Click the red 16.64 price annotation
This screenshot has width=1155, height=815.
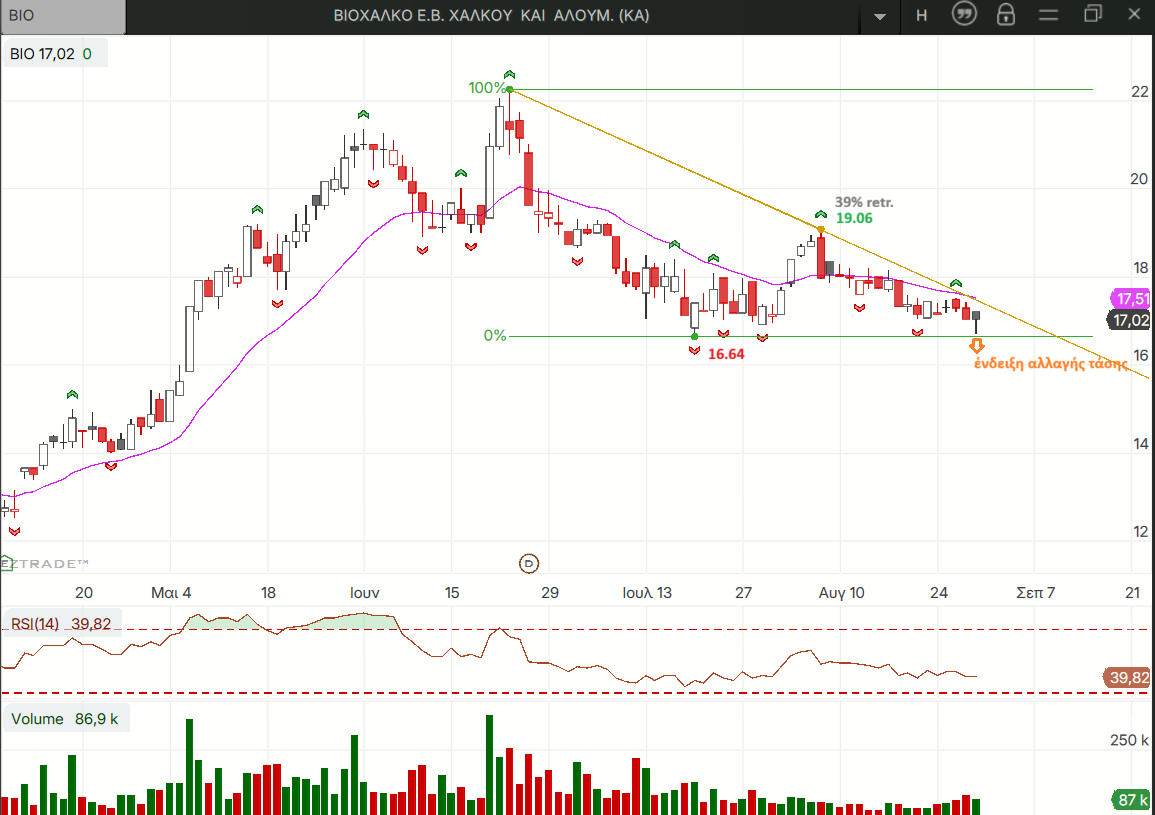coord(726,354)
